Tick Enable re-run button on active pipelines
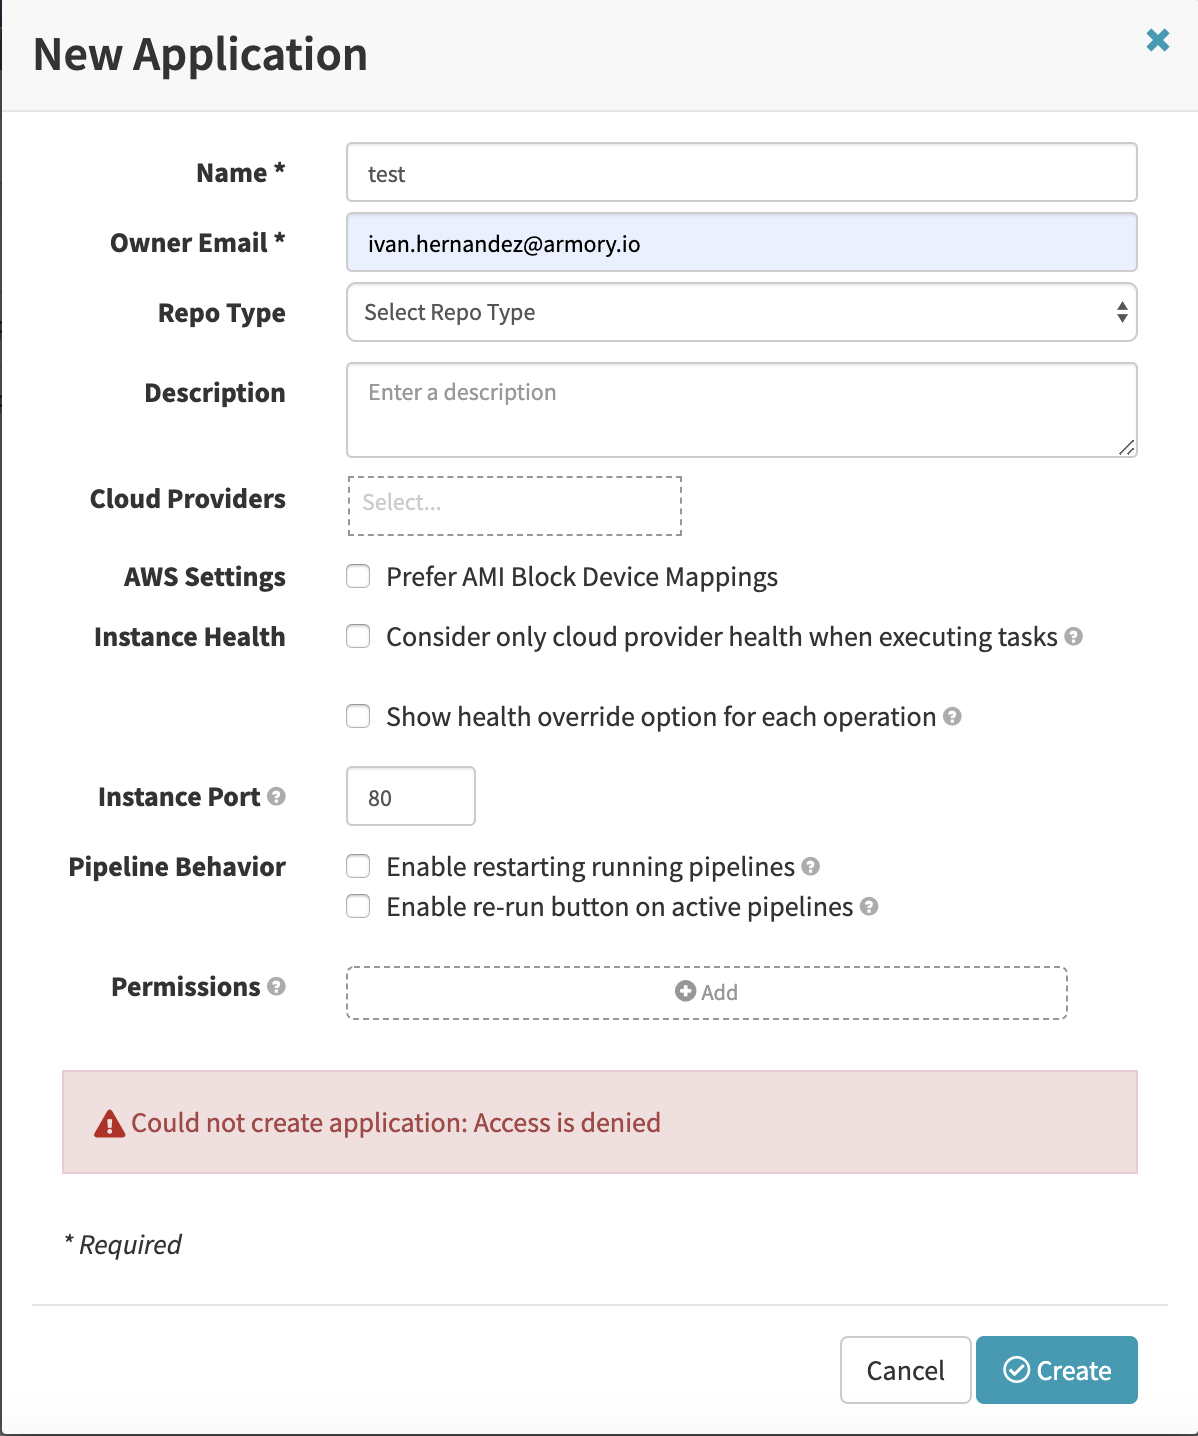The image size is (1198, 1436). coord(358,906)
